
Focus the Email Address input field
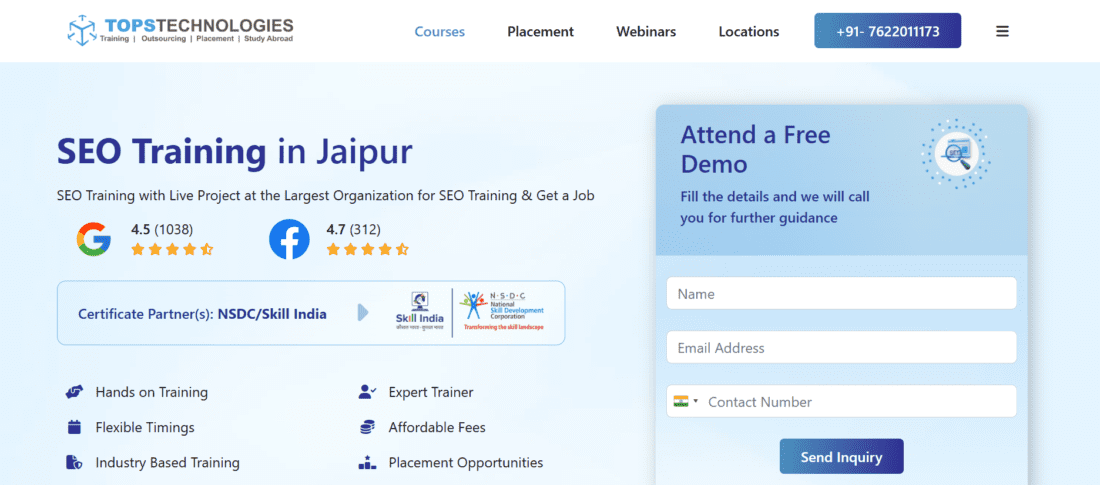[841, 348]
